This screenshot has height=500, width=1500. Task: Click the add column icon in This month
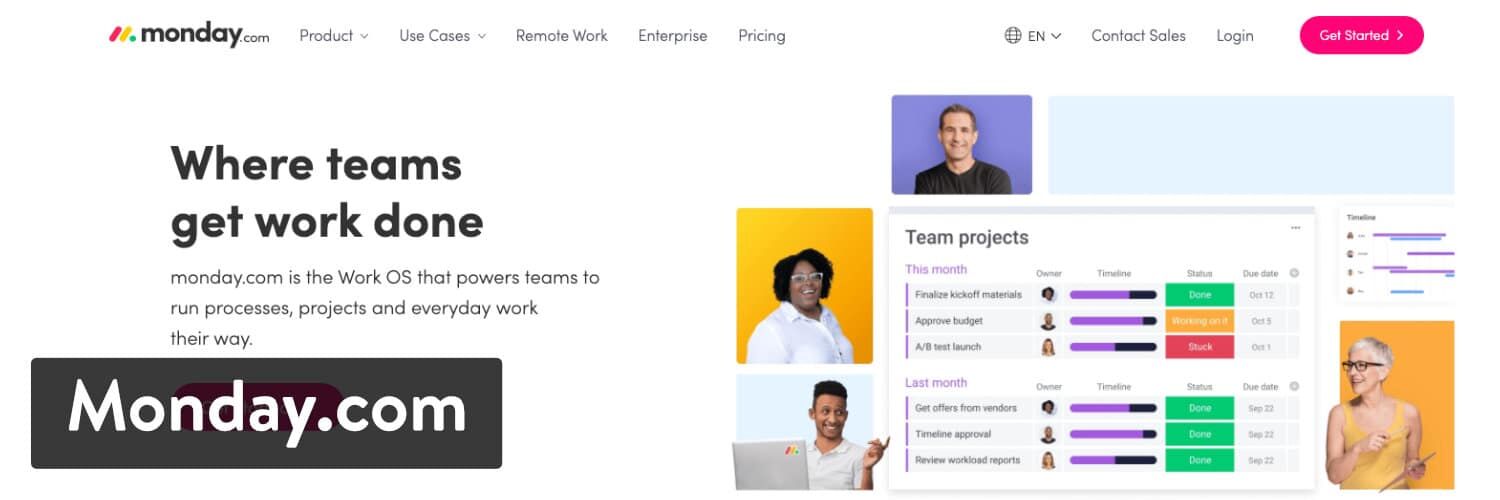tap(1294, 273)
